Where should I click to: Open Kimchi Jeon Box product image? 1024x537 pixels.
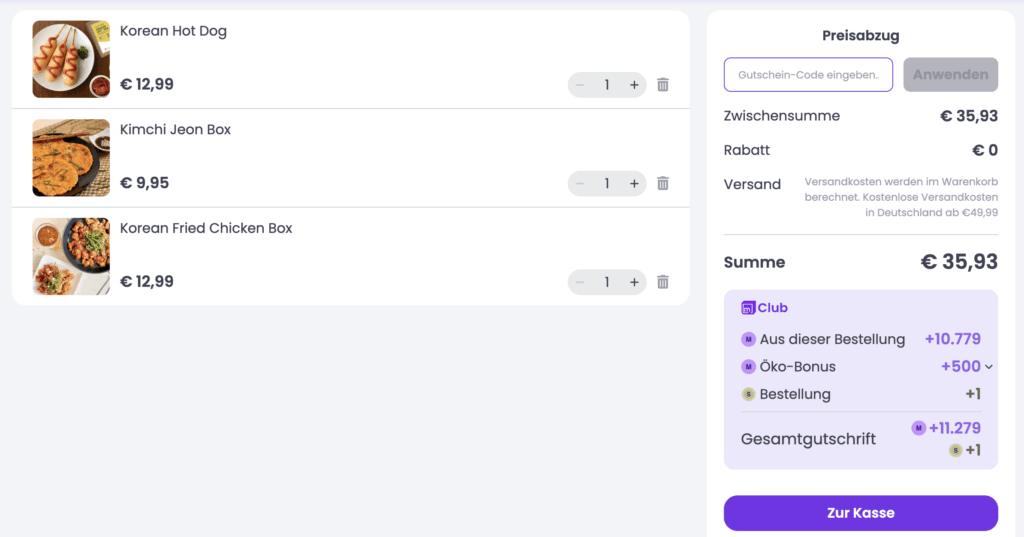pos(71,158)
